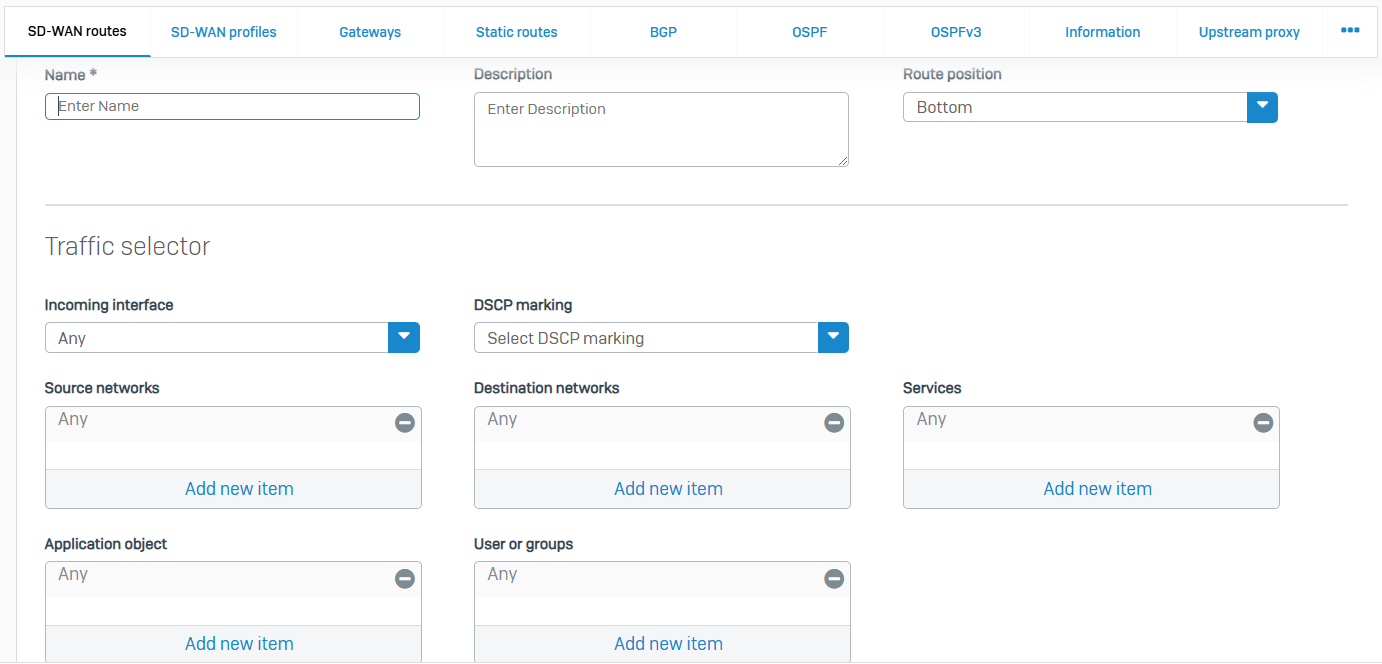Image resolution: width=1382 pixels, height=664 pixels.
Task: Click the Name input field
Action: (232, 106)
